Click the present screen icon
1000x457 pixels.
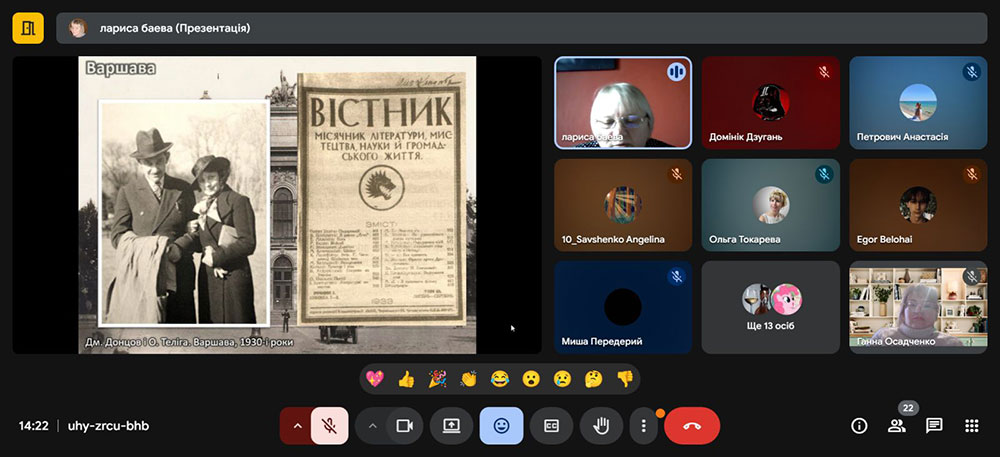(x=451, y=425)
